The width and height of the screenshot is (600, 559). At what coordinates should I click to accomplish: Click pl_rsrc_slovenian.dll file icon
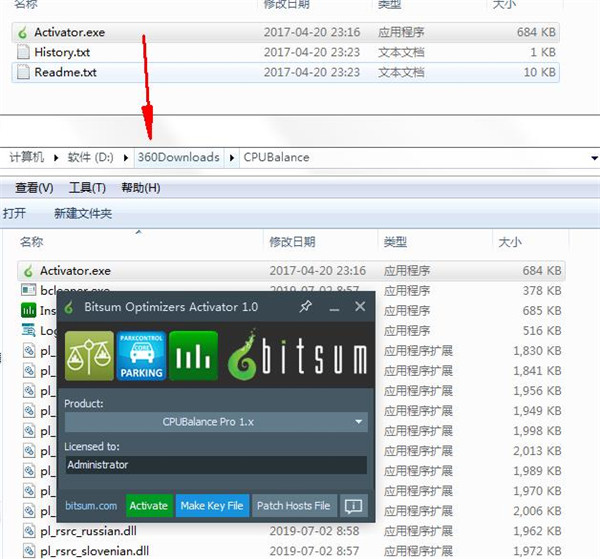click(x=29, y=551)
